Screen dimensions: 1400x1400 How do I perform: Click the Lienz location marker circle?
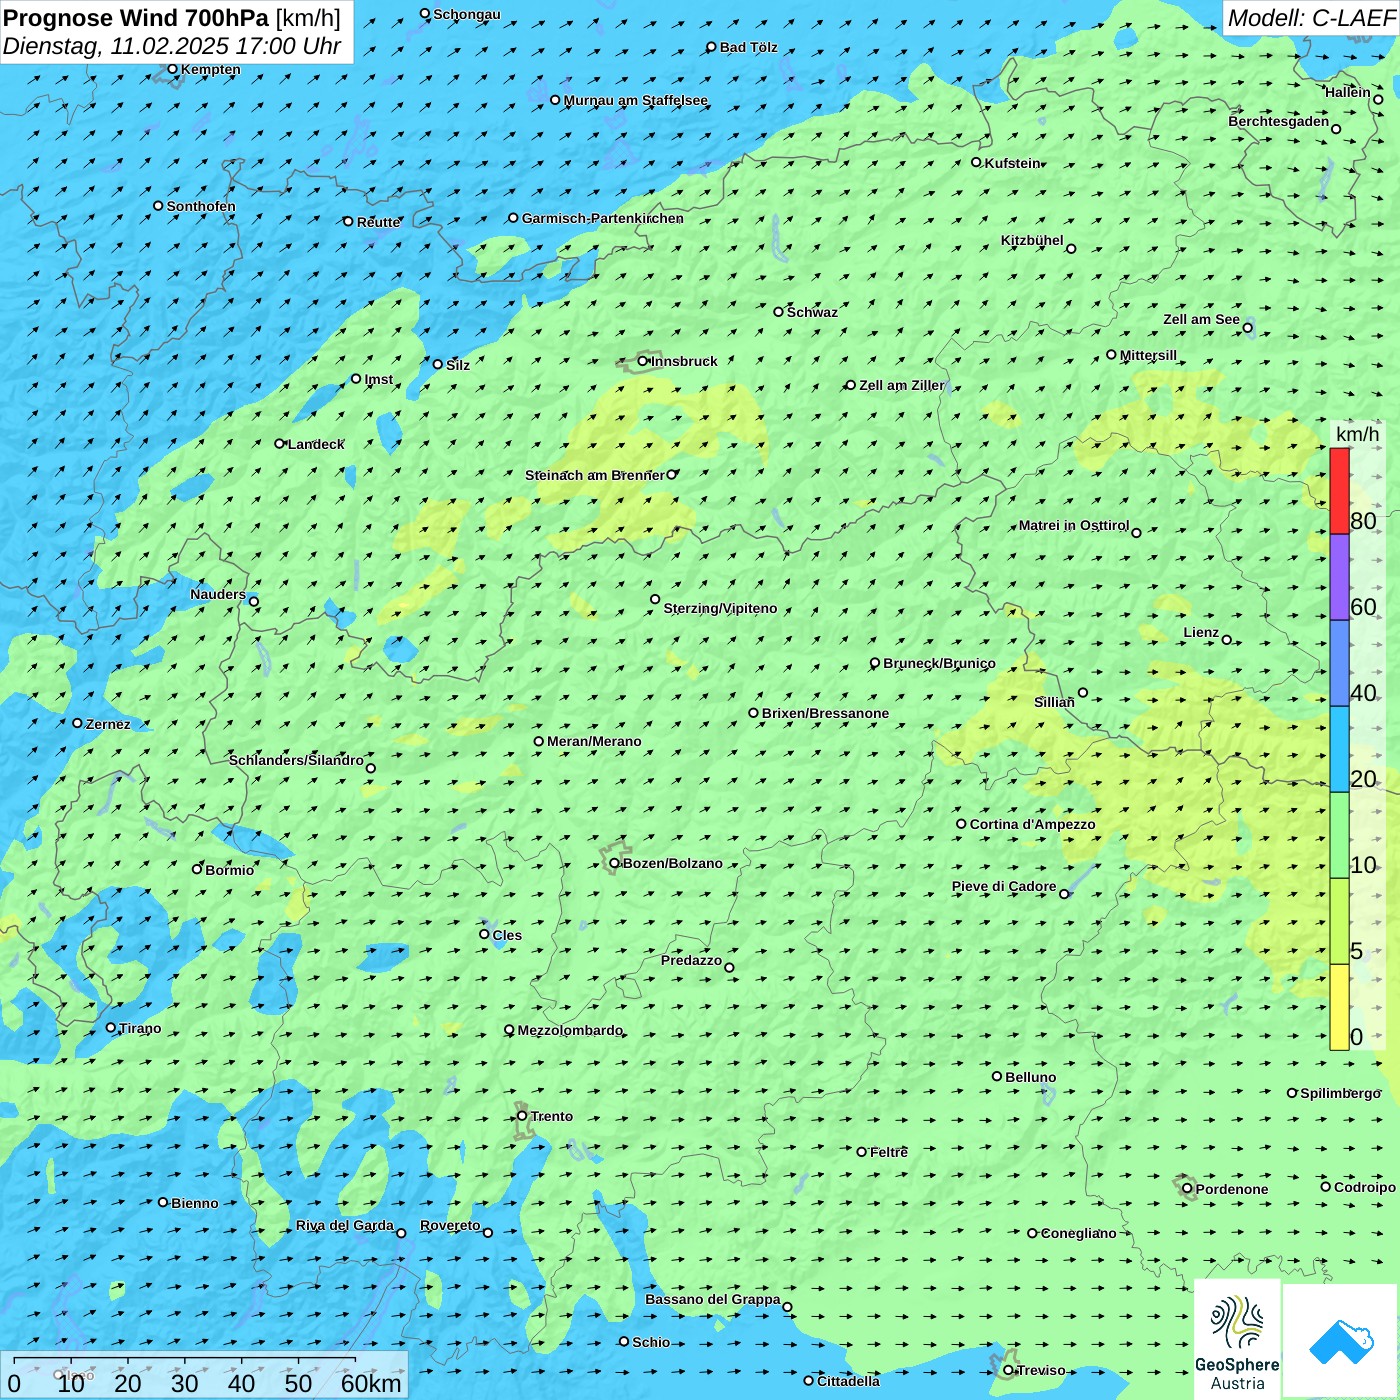[1227, 640]
